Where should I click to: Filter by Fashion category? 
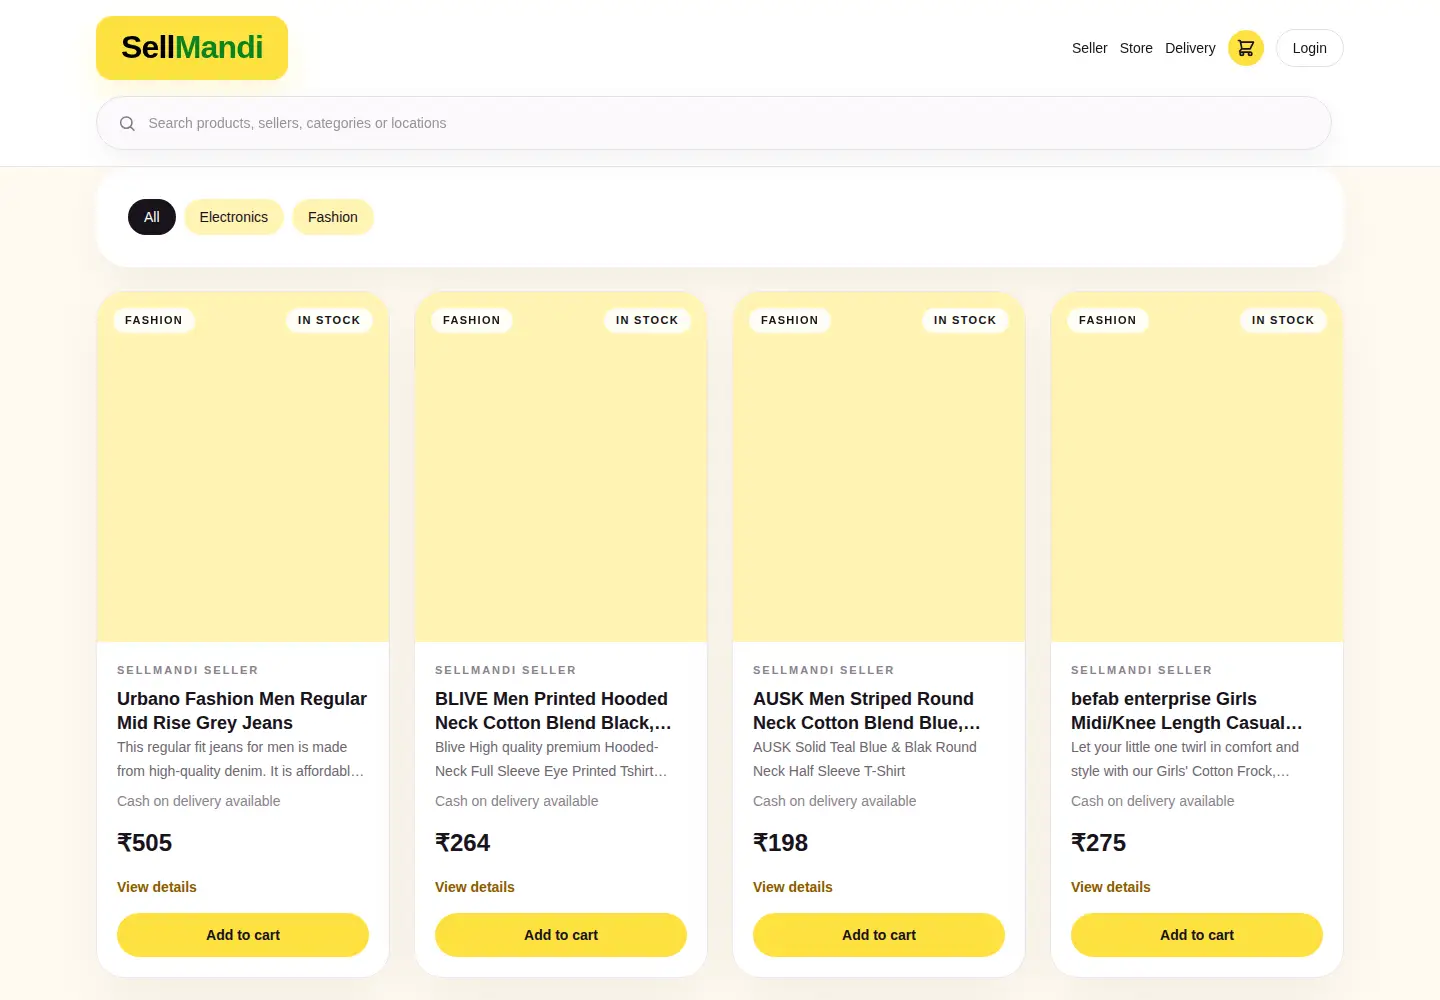tap(333, 217)
